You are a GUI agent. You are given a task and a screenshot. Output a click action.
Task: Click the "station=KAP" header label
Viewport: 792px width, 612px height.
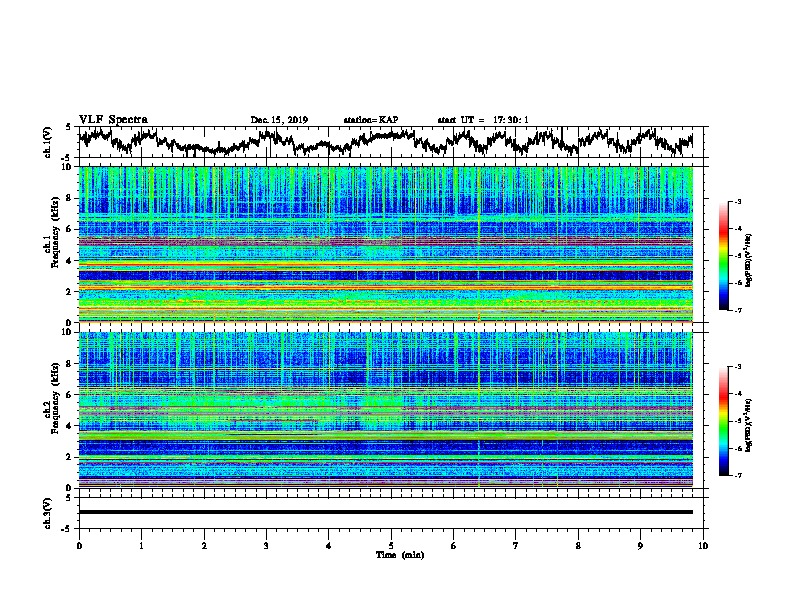pyautogui.click(x=371, y=120)
